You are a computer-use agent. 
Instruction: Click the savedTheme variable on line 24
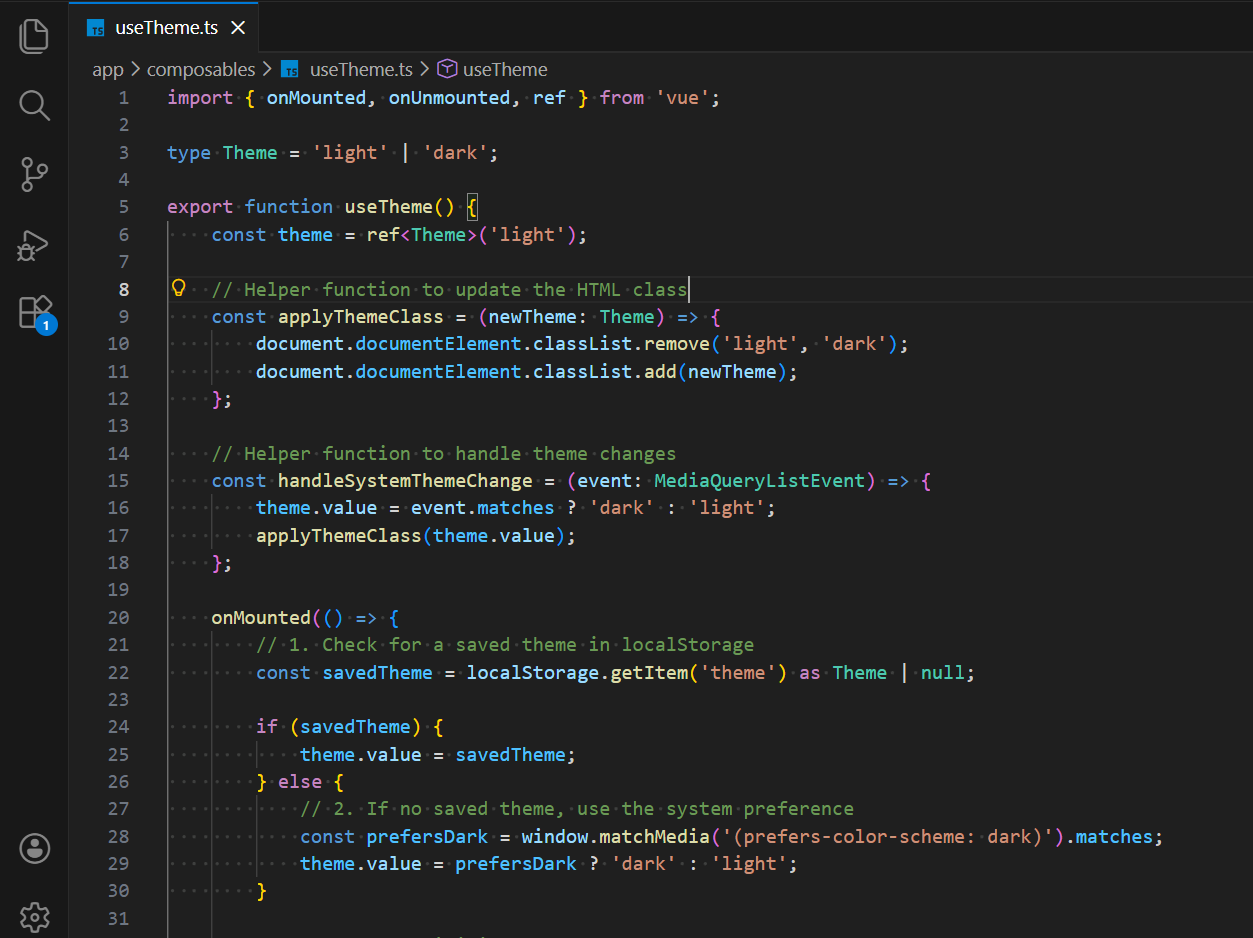[x=355, y=727]
